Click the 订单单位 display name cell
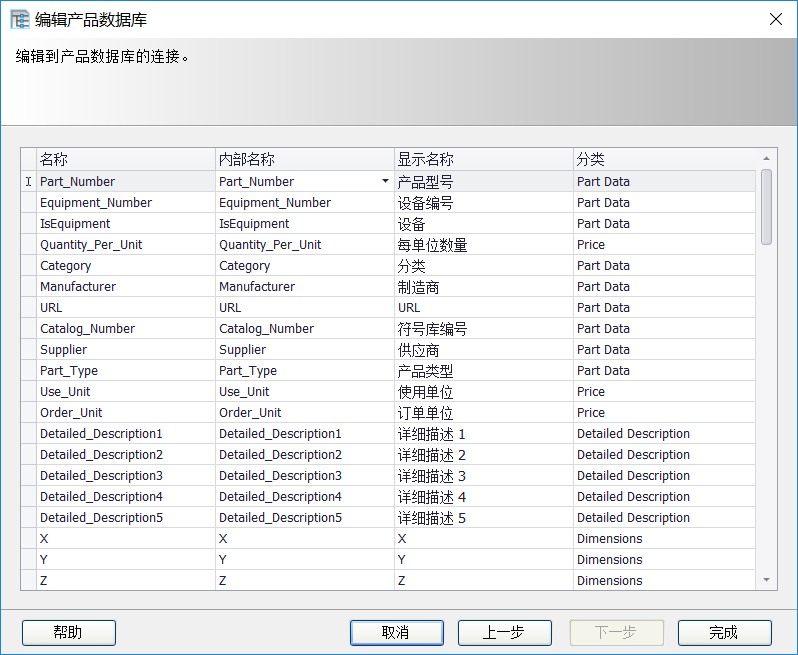The width and height of the screenshot is (798, 655). pyautogui.click(x=483, y=413)
